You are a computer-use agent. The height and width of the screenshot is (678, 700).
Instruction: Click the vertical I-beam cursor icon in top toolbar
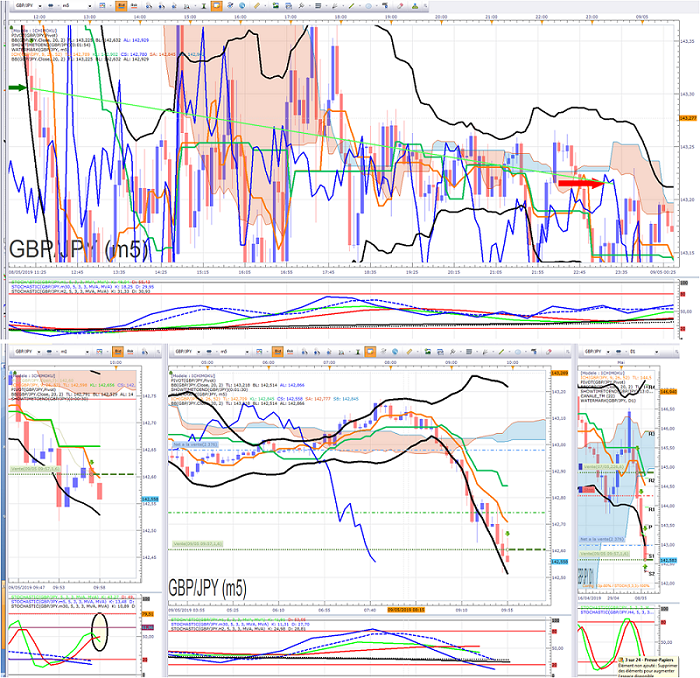(204, 6)
